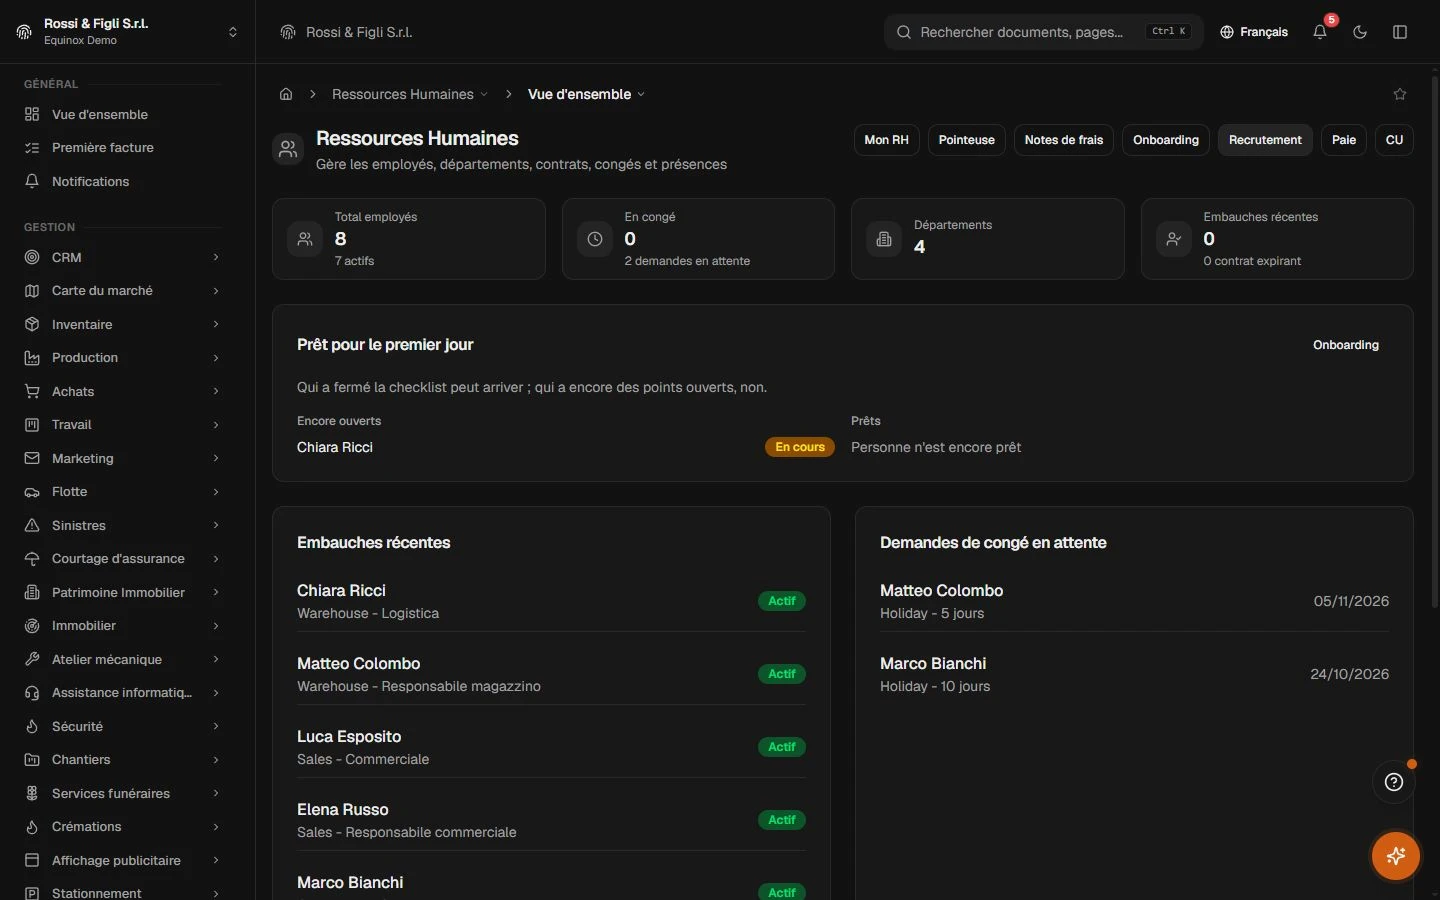Image resolution: width=1440 pixels, height=900 pixels.
Task: Click the Achats cart icon
Action: 32,391
